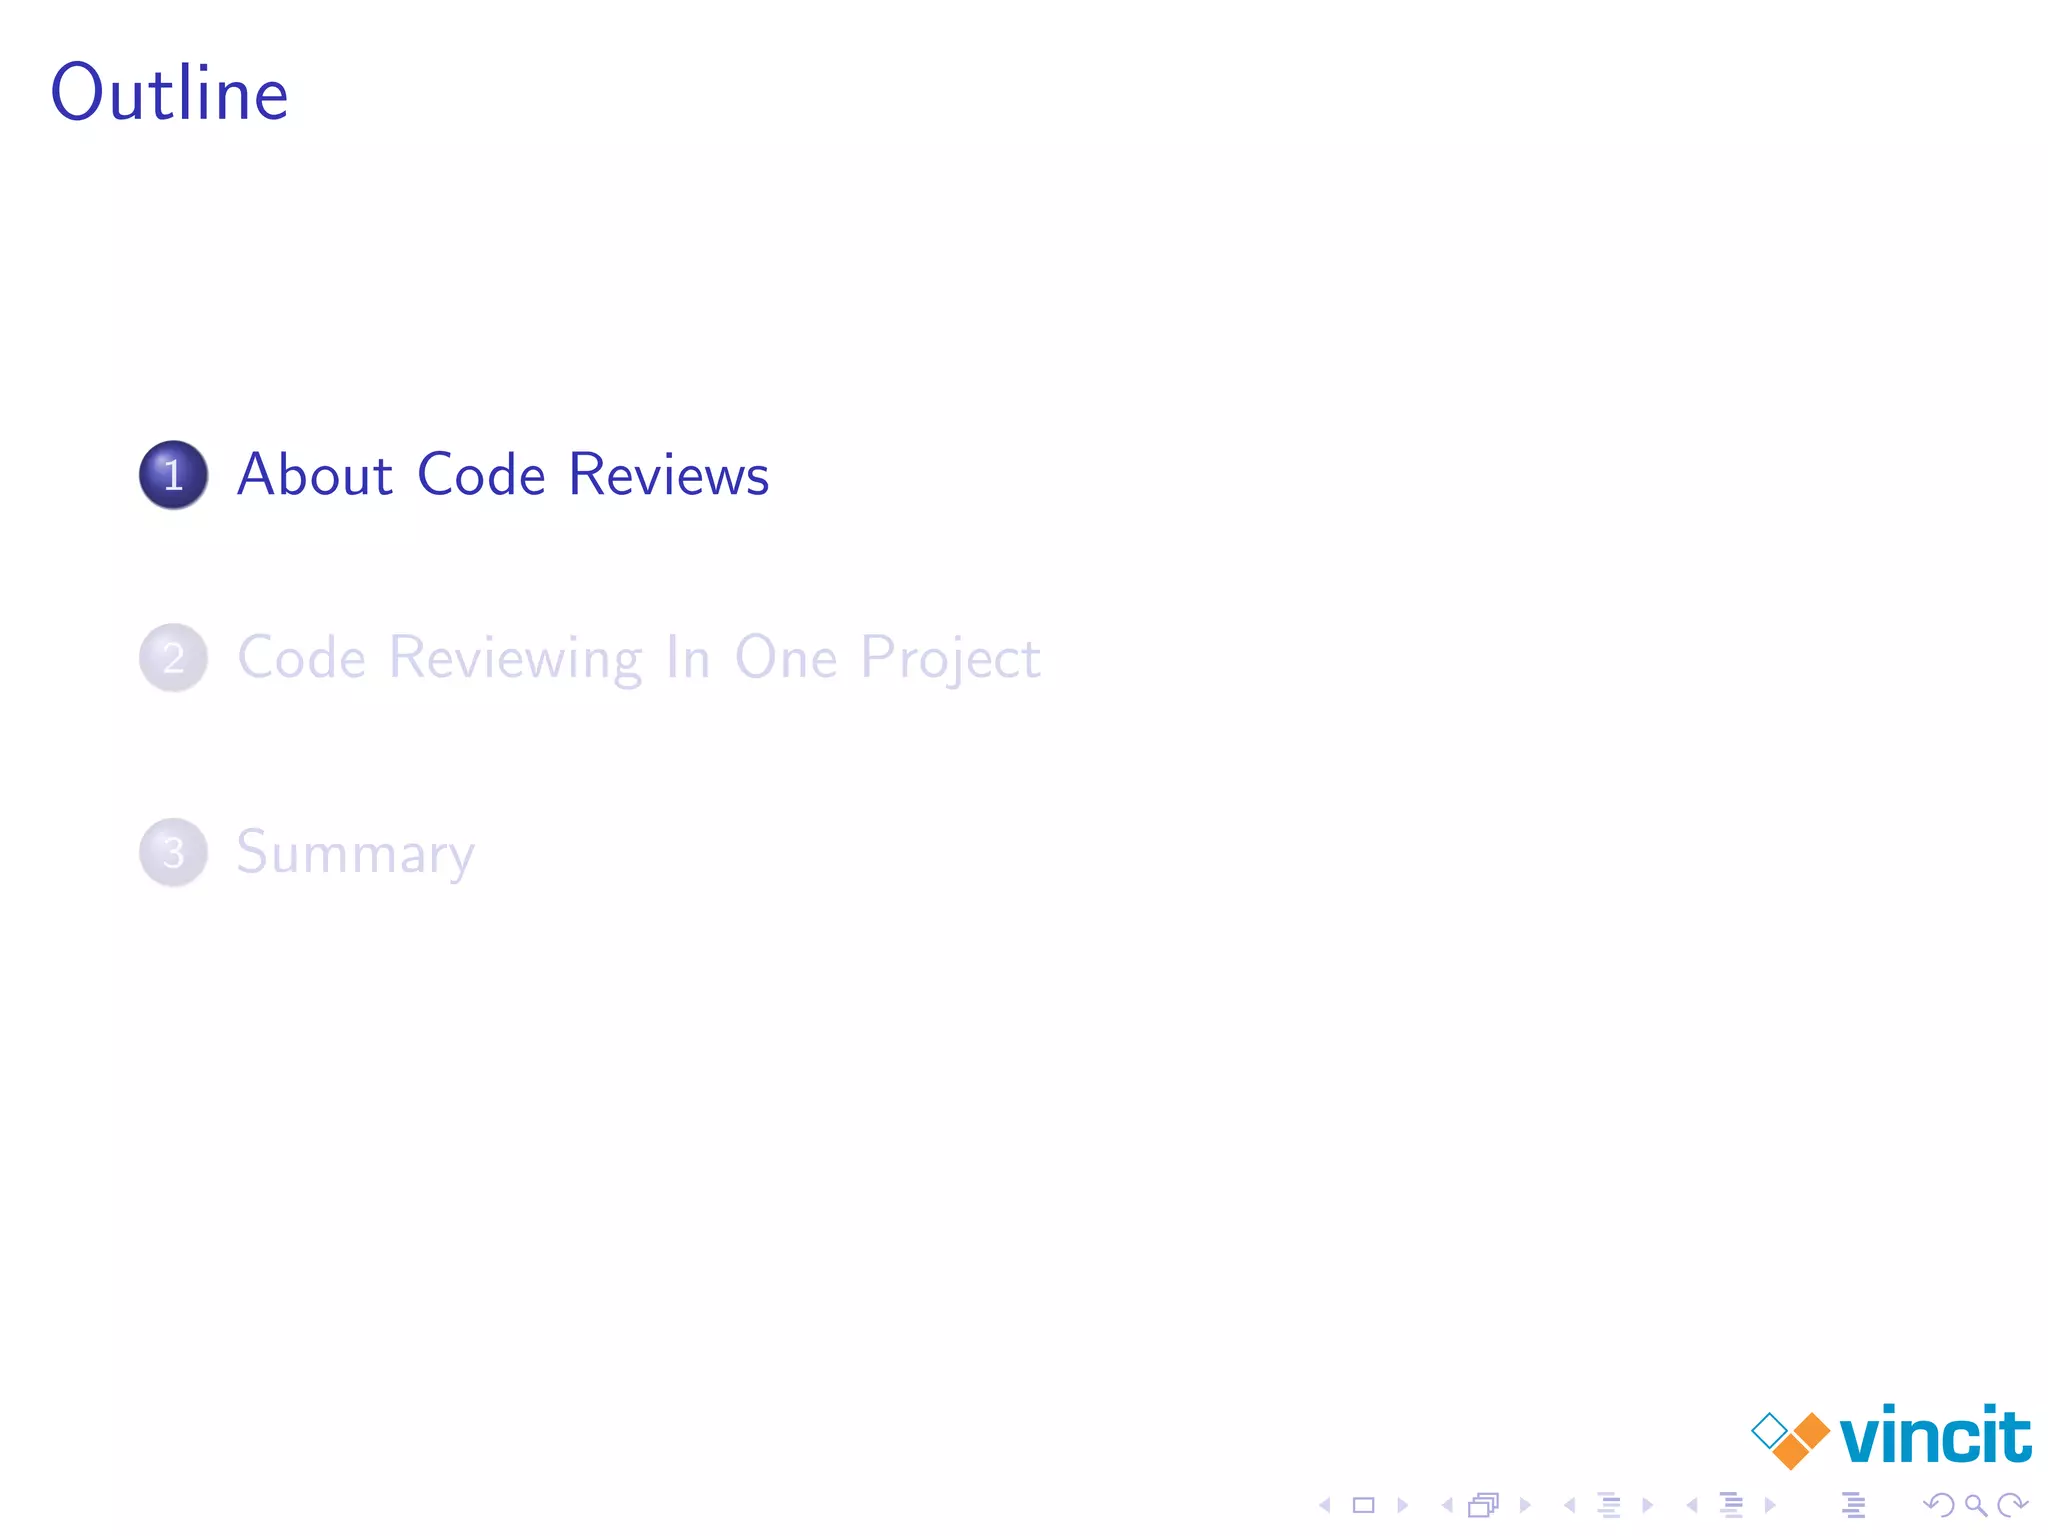Click the Vincit logo
This screenshot has width=2048, height=1536.
pos(1891,1436)
